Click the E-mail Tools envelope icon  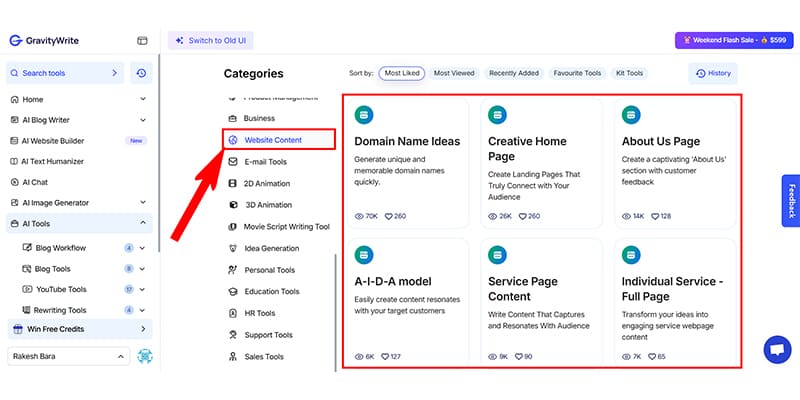pos(233,162)
